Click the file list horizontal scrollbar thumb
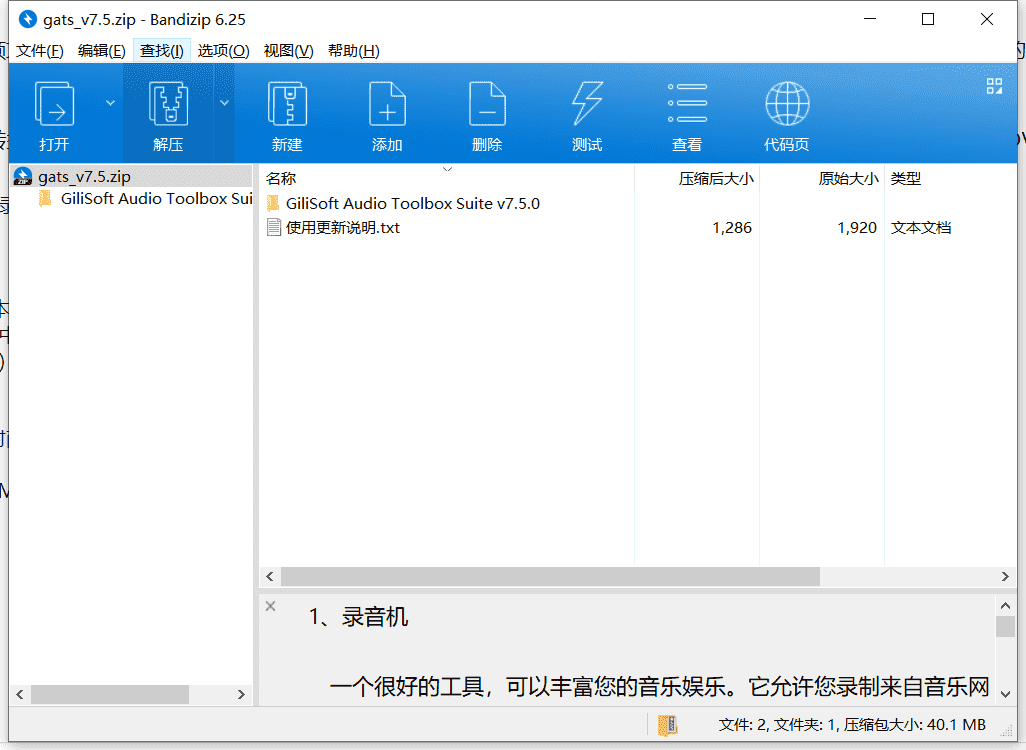Screen dimensions: 1026x750 click(x=550, y=577)
